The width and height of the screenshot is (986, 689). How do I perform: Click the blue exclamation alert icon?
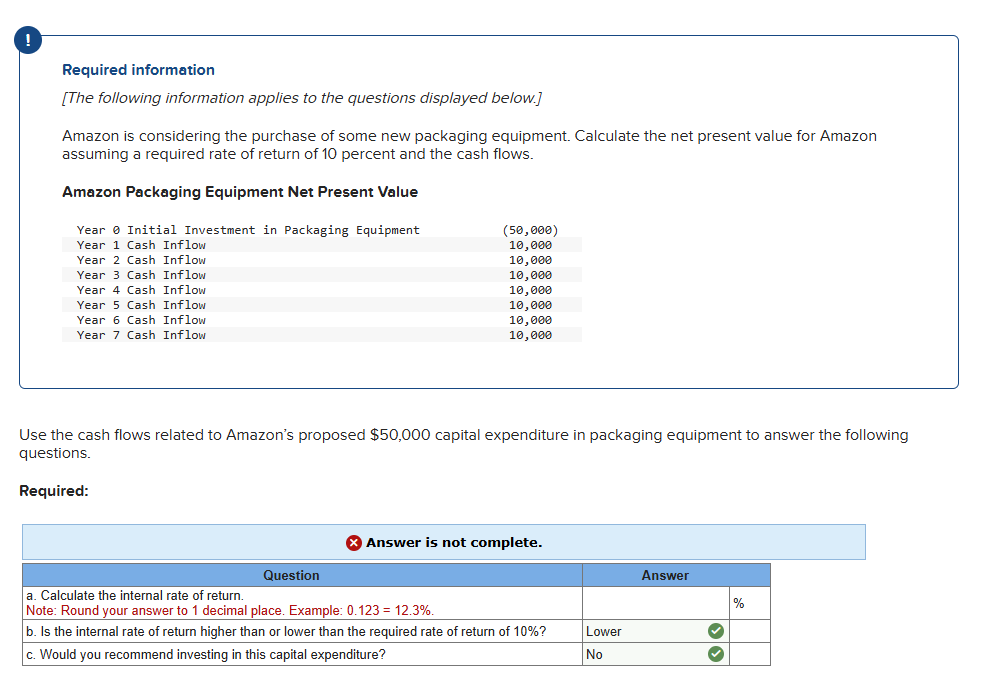[x=27, y=40]
